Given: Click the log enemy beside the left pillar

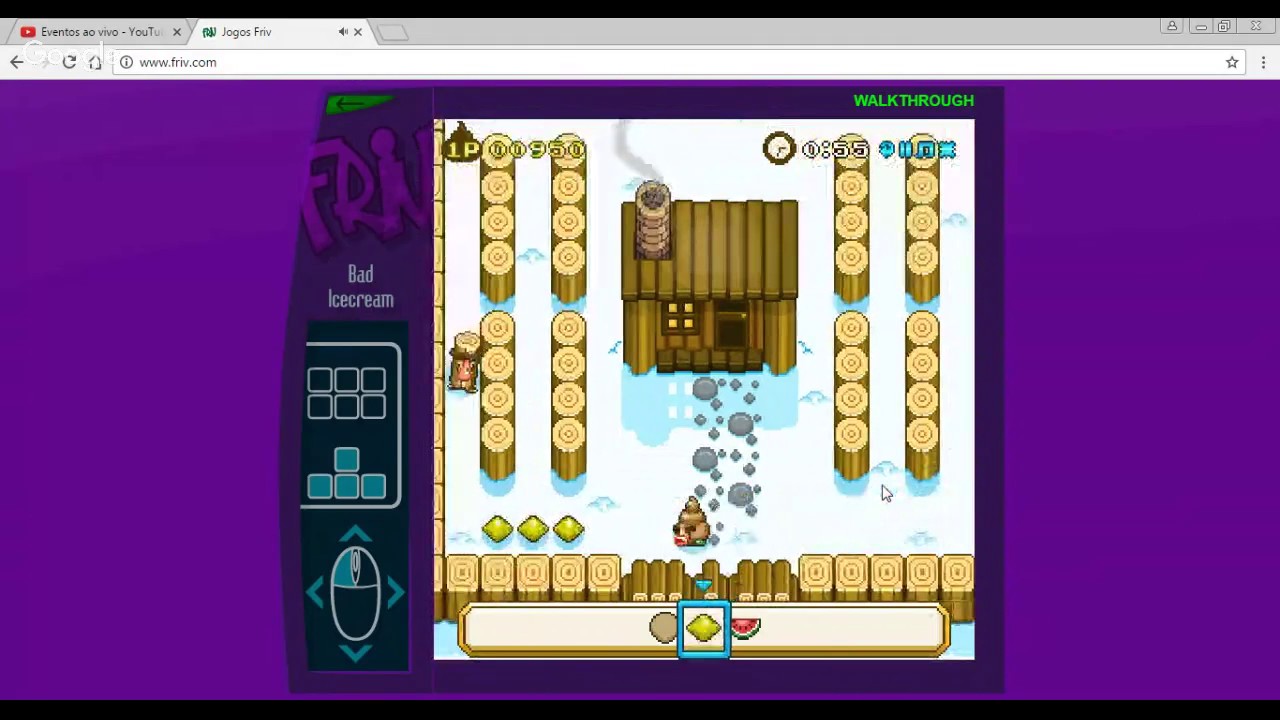Looking at the screenshot, I should (x=466, y=361).
